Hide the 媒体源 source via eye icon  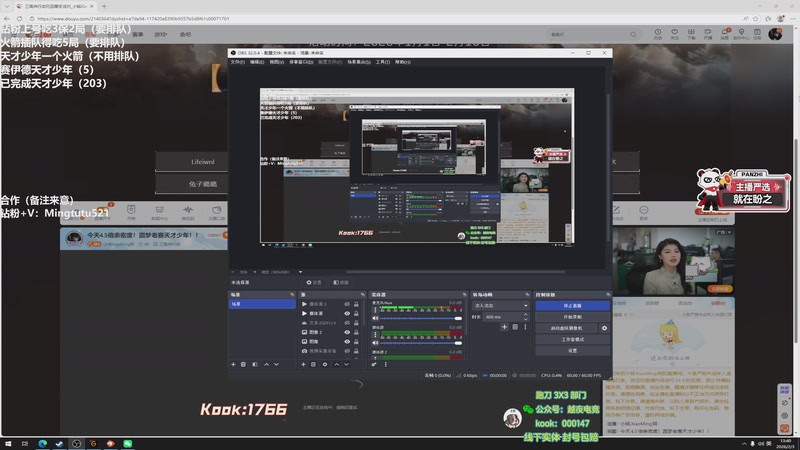click(347, 313)
